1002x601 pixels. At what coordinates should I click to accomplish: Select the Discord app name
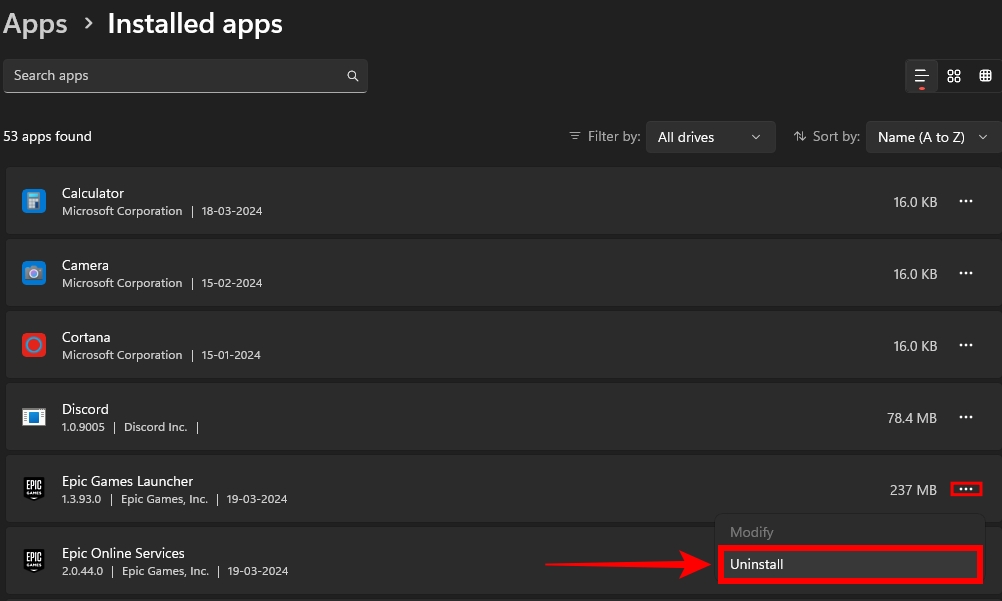pos(85,409)
